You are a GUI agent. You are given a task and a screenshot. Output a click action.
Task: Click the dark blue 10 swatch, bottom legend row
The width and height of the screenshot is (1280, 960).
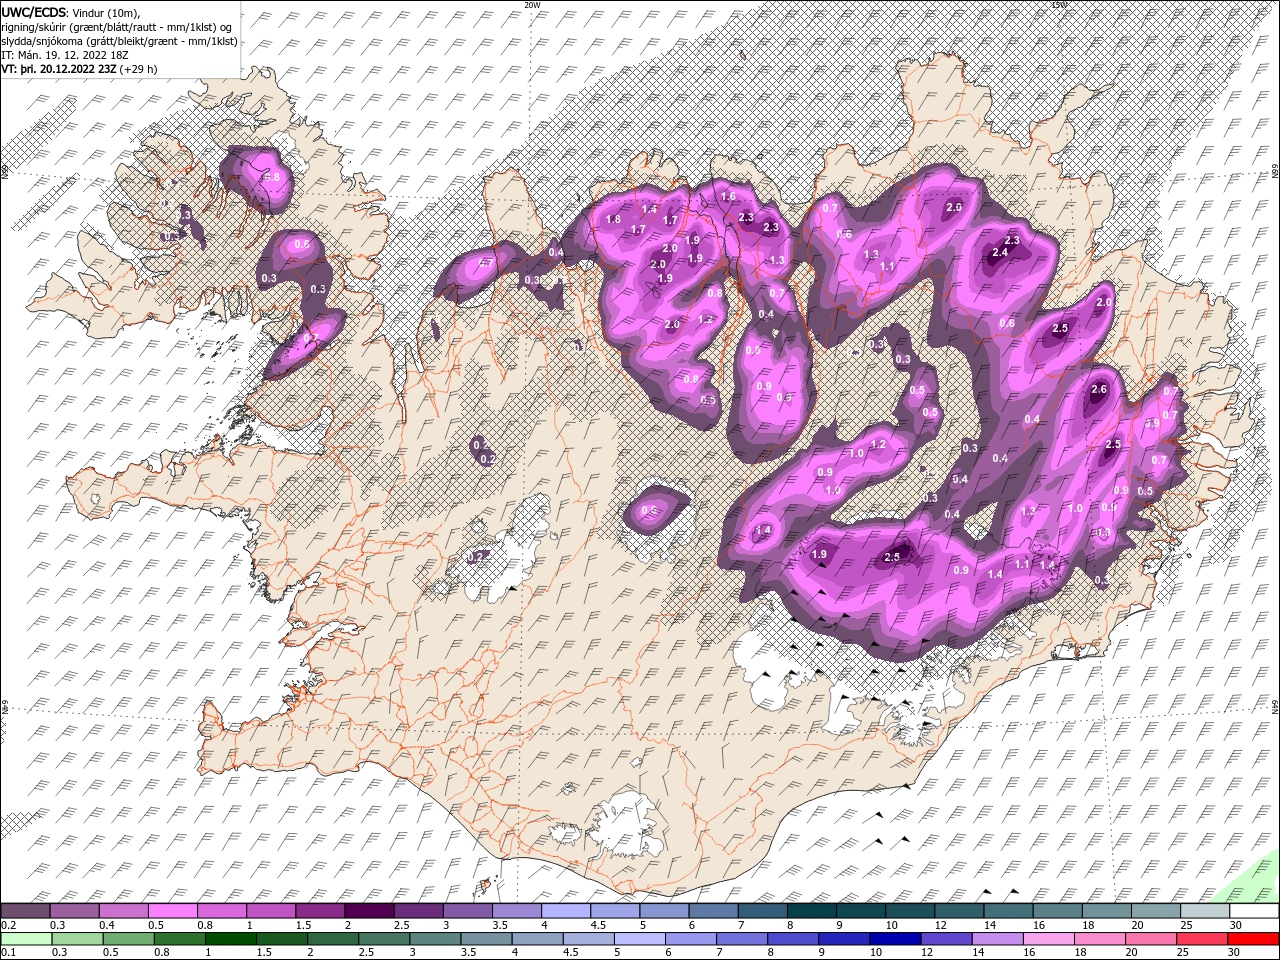point(895,939)
